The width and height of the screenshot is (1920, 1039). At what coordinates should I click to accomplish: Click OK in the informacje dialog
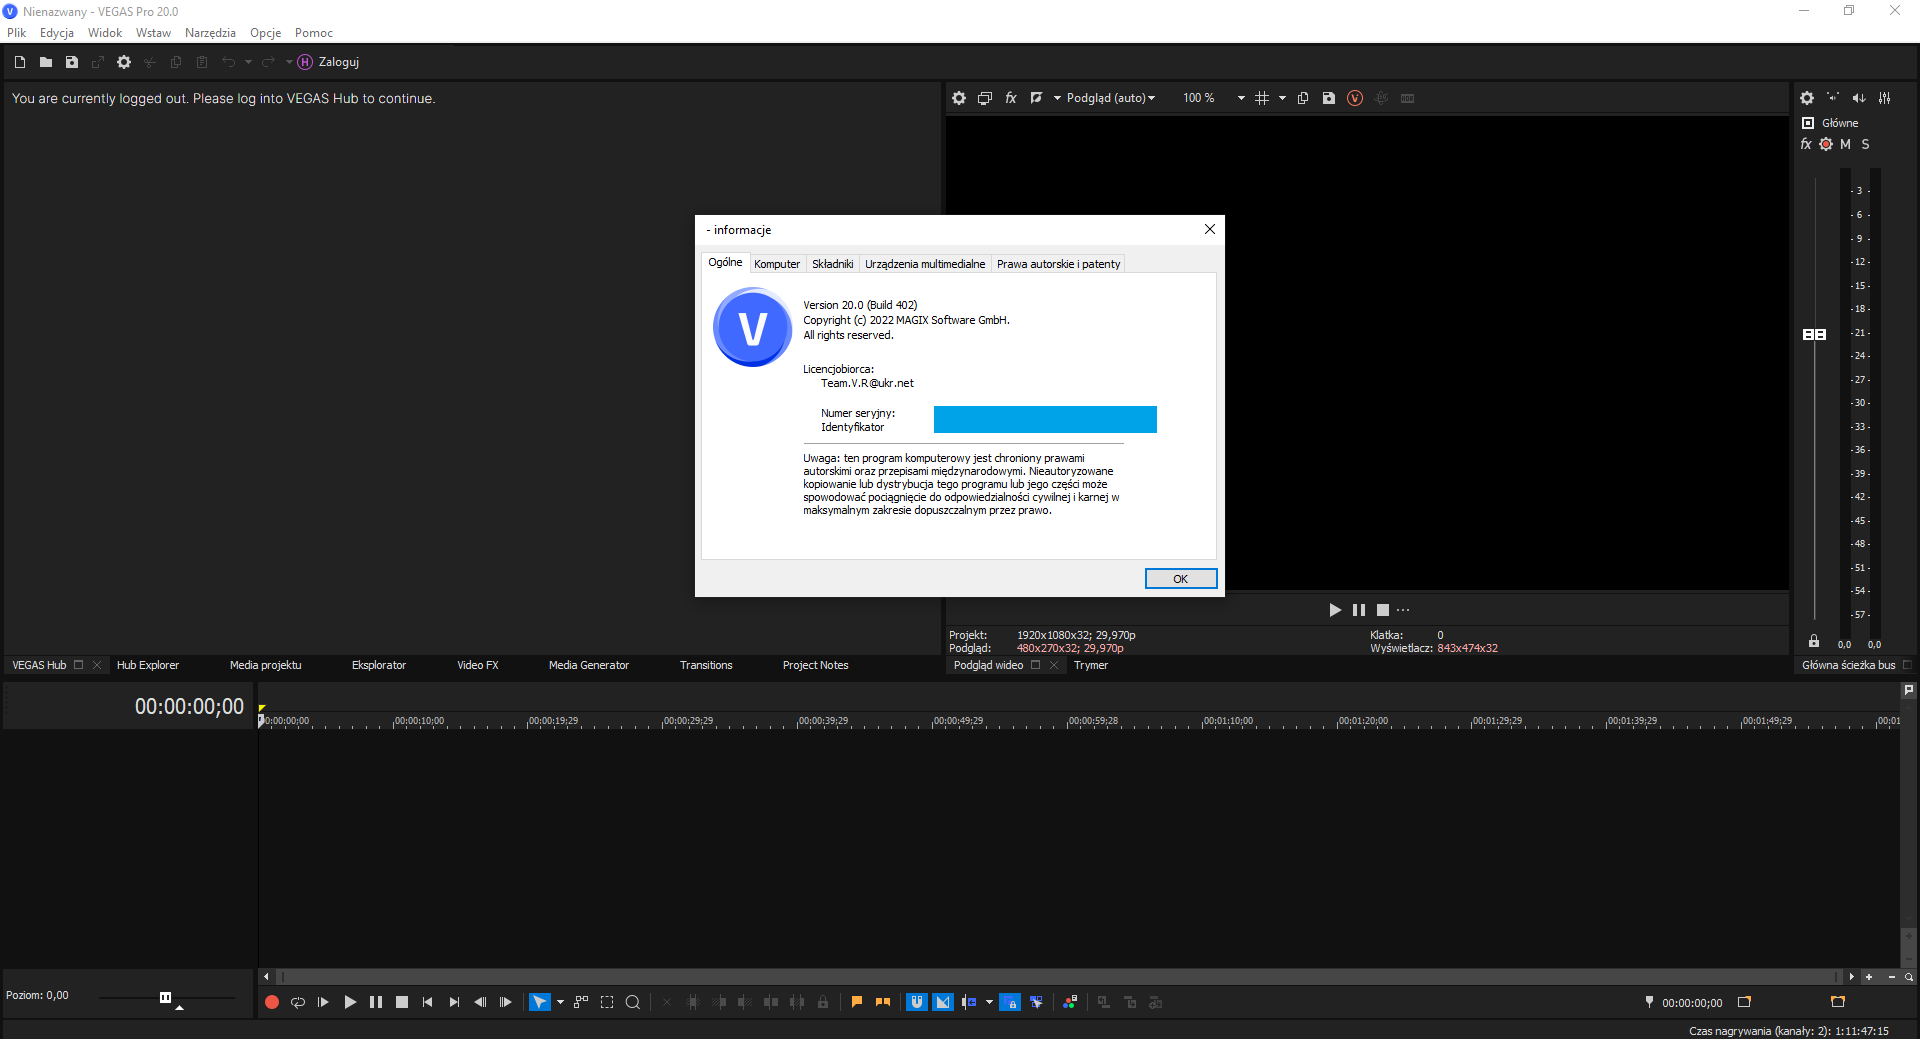point(1181,579)
